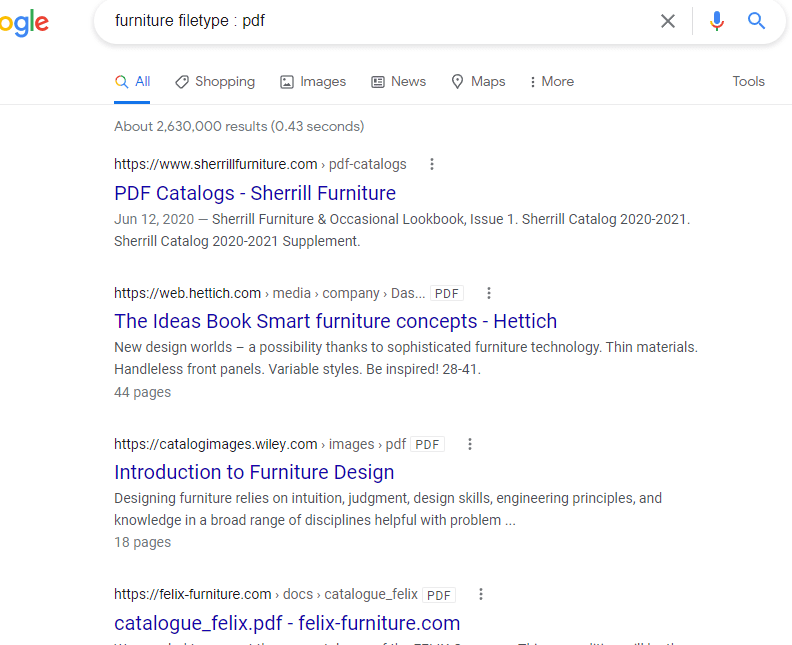Switch to the Maps tab
Viewport: 792px width, 645px height.
pos(478,82)
